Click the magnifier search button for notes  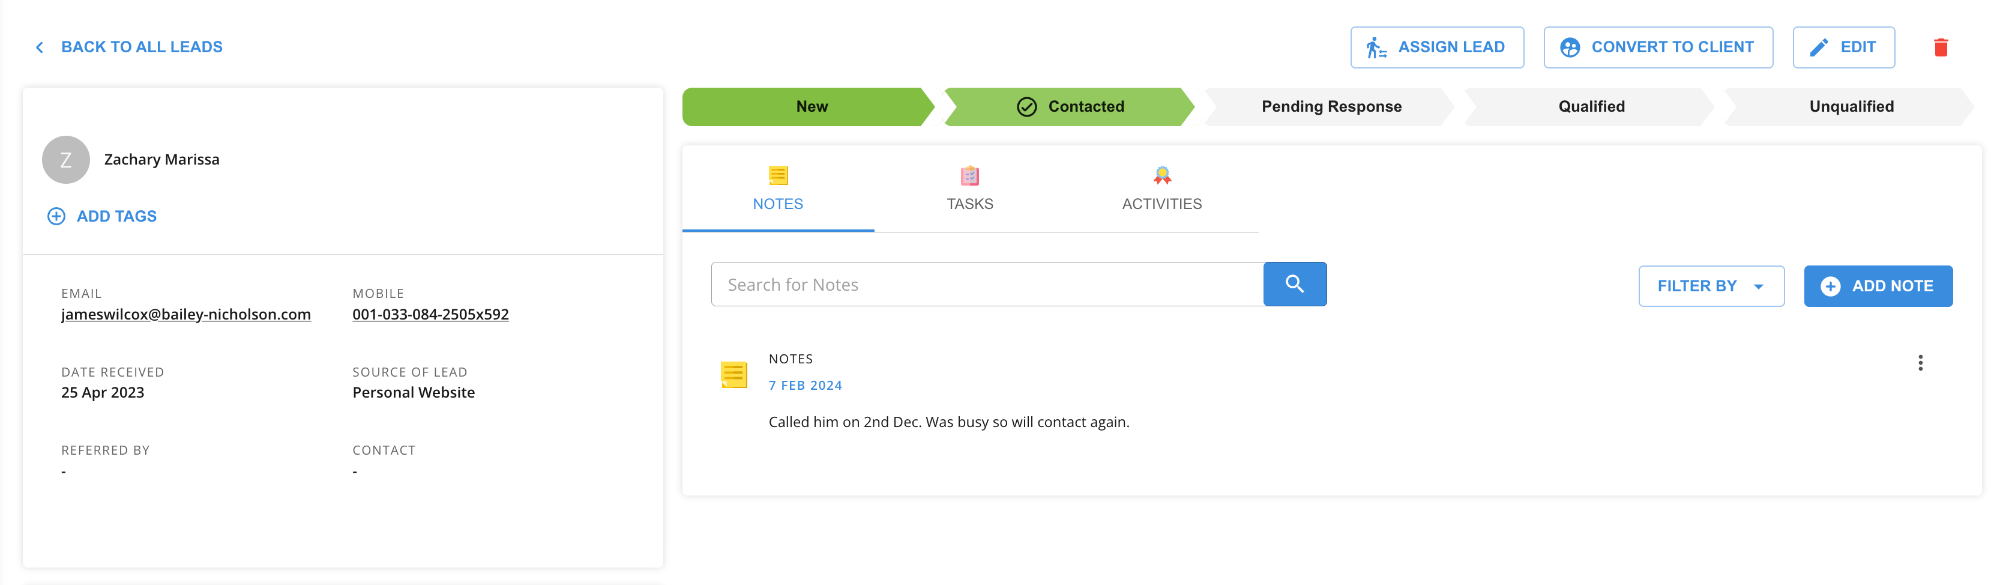click(1294, 284)
